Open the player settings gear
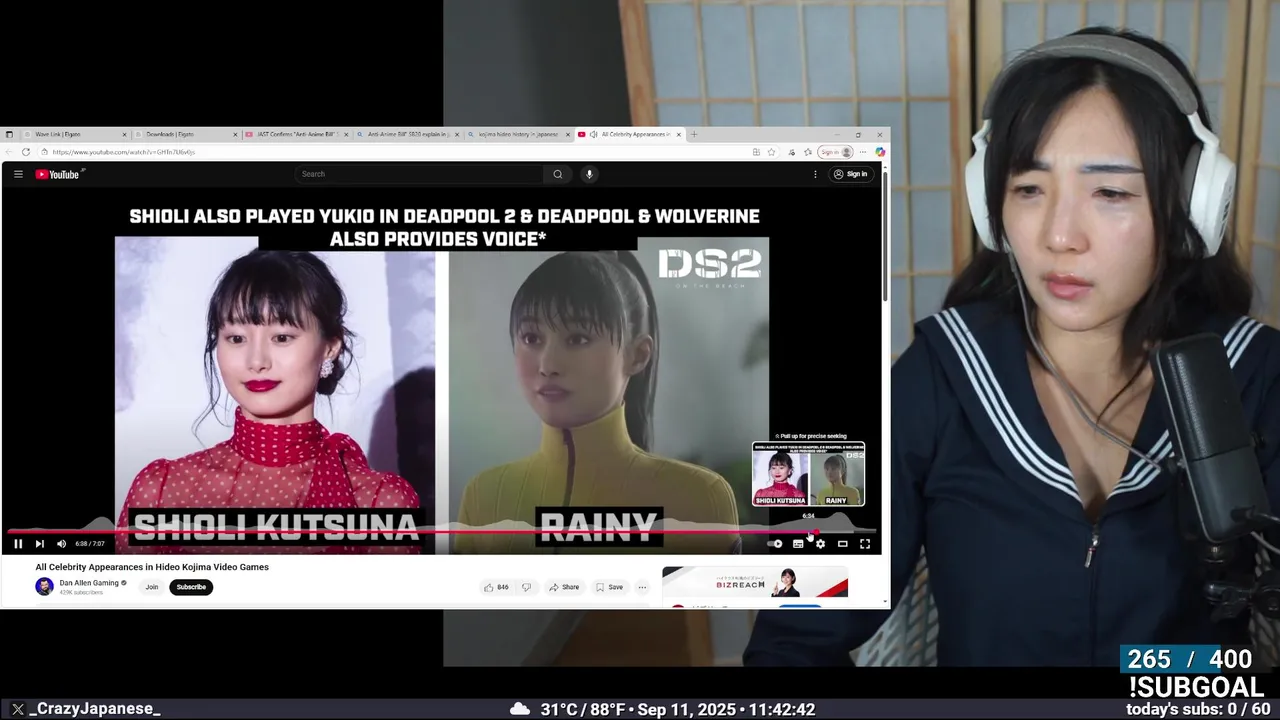The height and width of the screenshot is (720, 1280). pos(820,544)
